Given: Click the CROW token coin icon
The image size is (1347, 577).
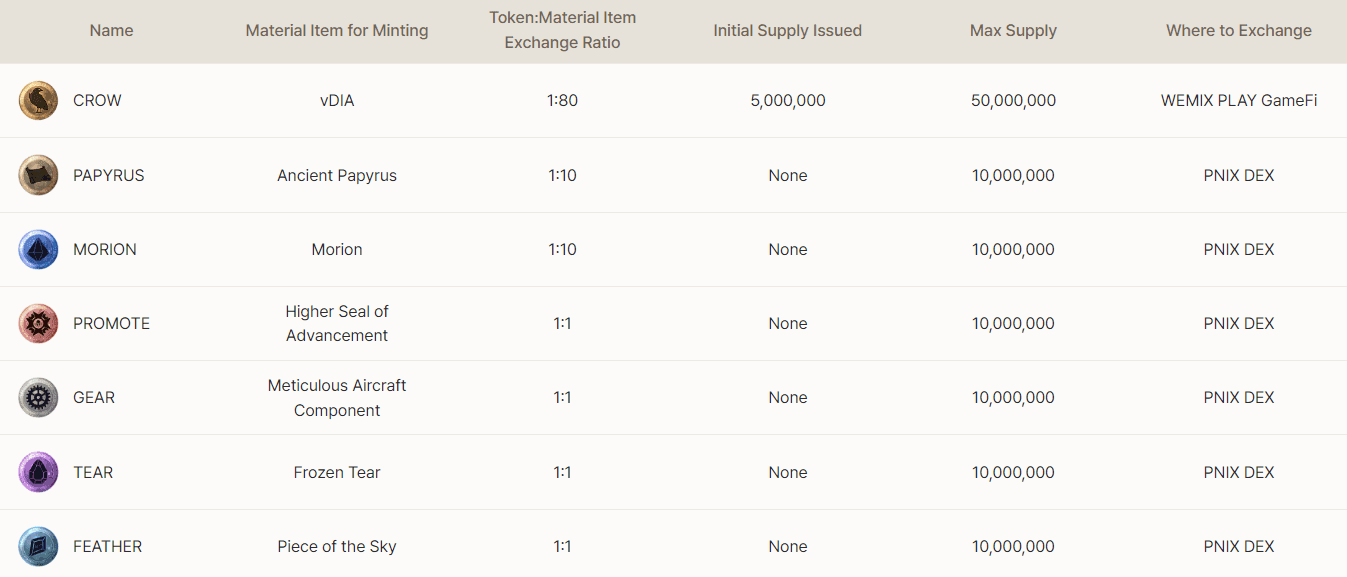Looking at the screenshot, I should click(38, 101).
